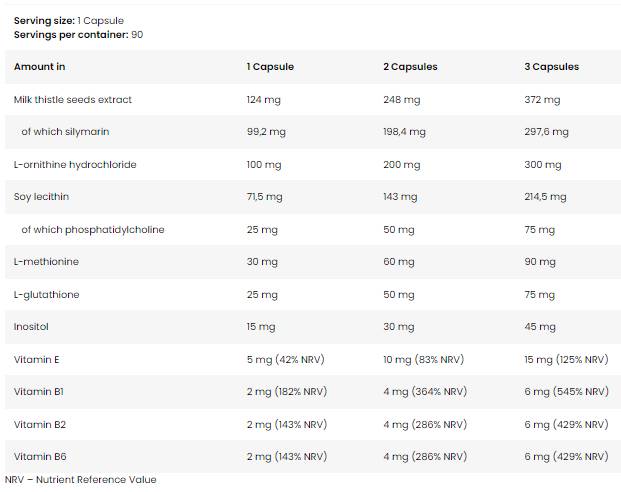Click the "Servings per container: 90" text

click(x=78, y=34)
